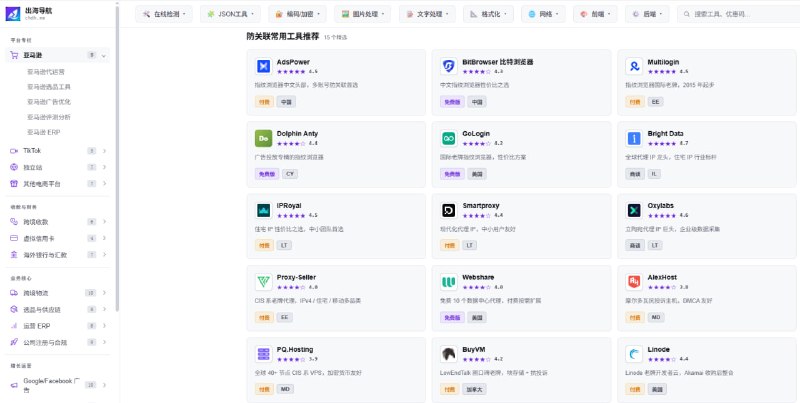The width and height of the screenshot is (800, 403).
Task: Go to 亚马逊 ERP sub-item
Action: point(44,132)
